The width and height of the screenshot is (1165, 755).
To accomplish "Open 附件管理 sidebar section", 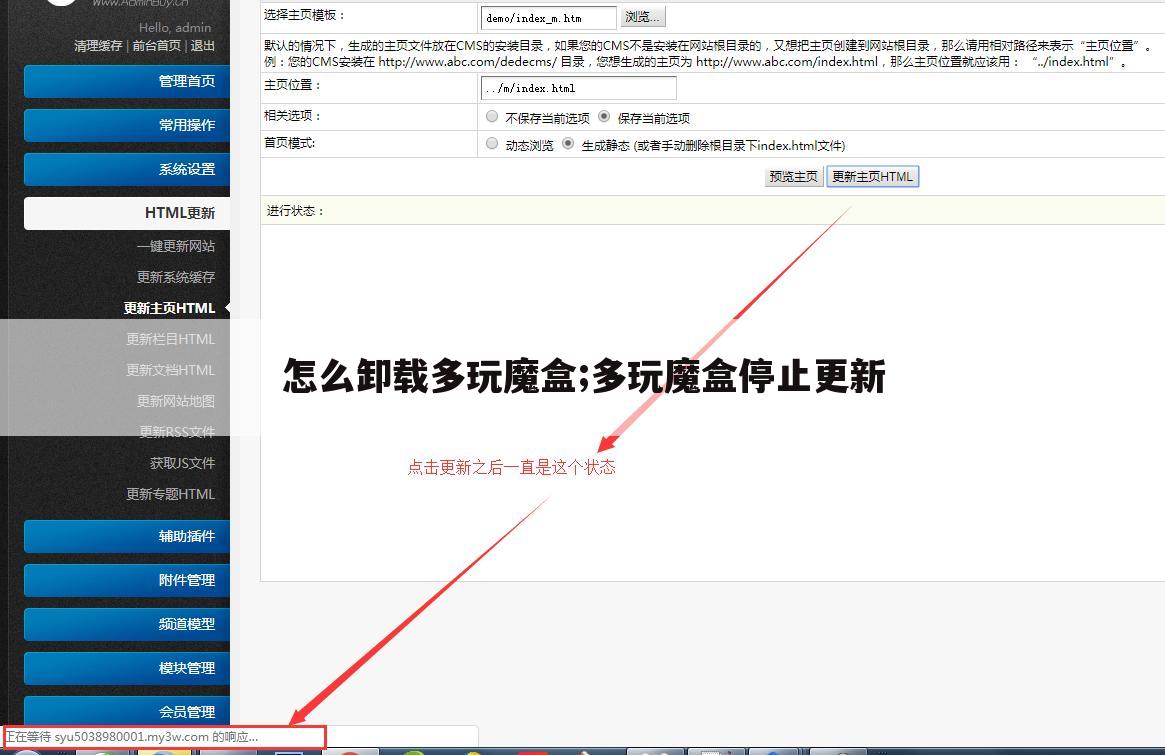I will (127, 580).
